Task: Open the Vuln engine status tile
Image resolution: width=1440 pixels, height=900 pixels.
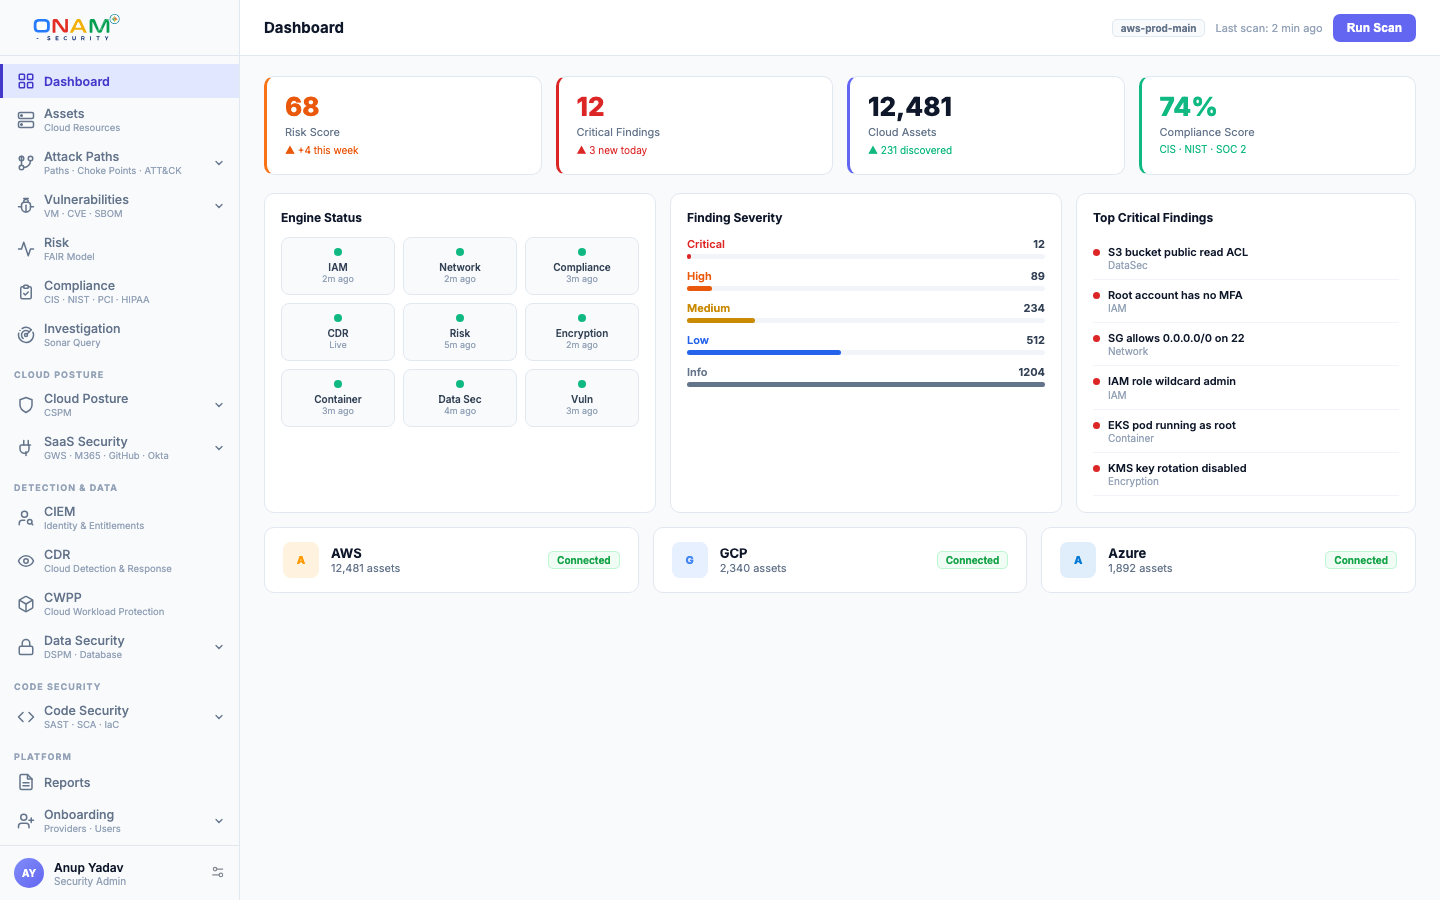Action: (582, 398)
